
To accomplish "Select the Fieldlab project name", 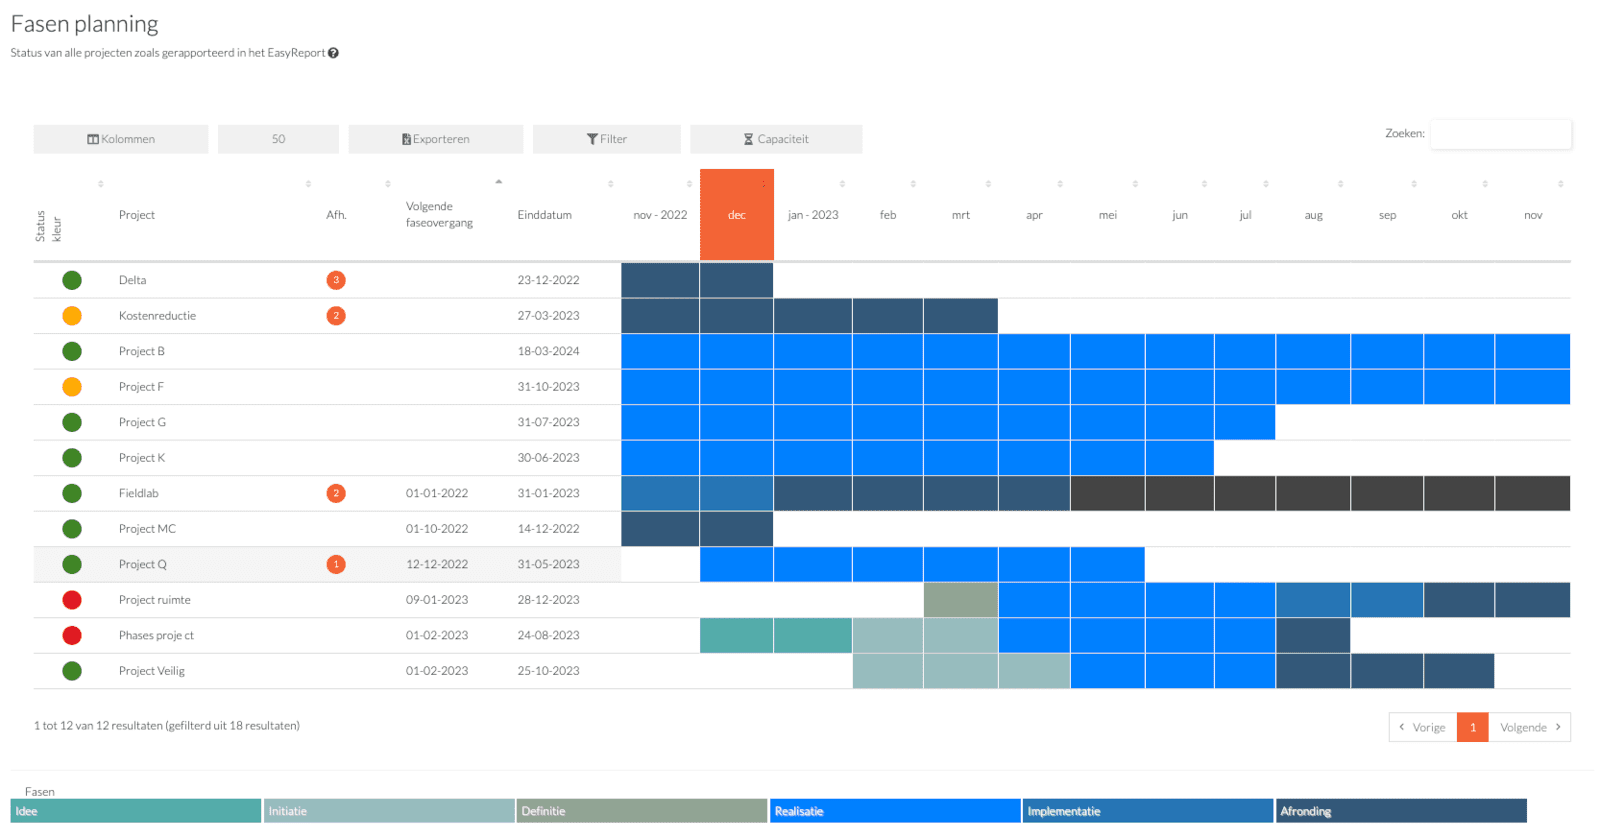I will coord(138,493).
